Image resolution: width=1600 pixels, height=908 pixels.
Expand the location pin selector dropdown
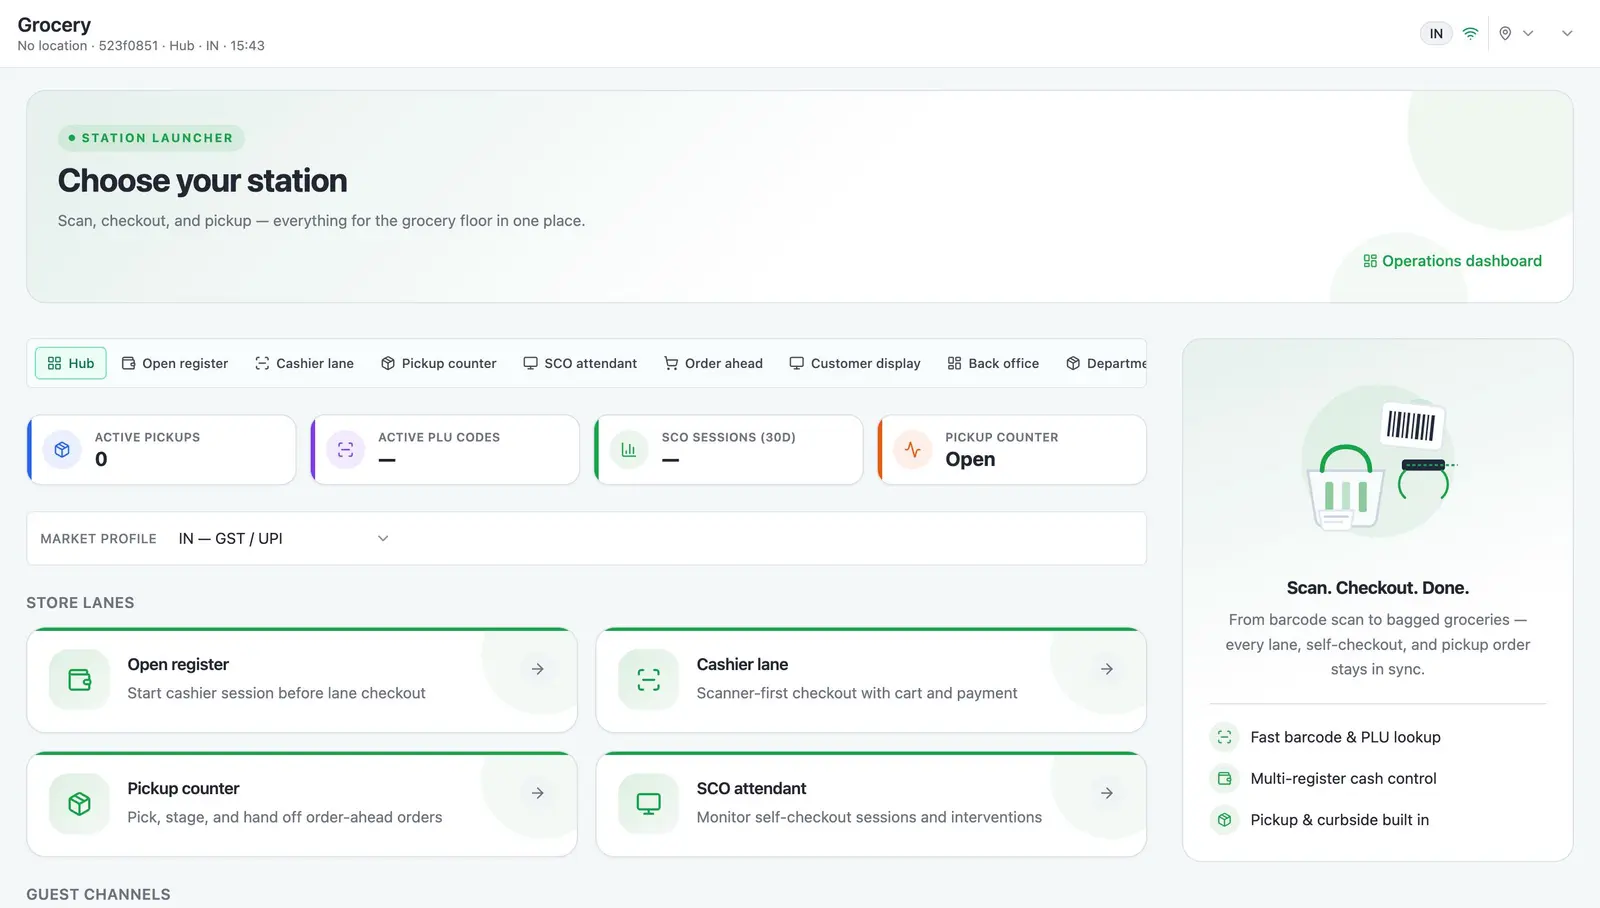pos(1516,33)
